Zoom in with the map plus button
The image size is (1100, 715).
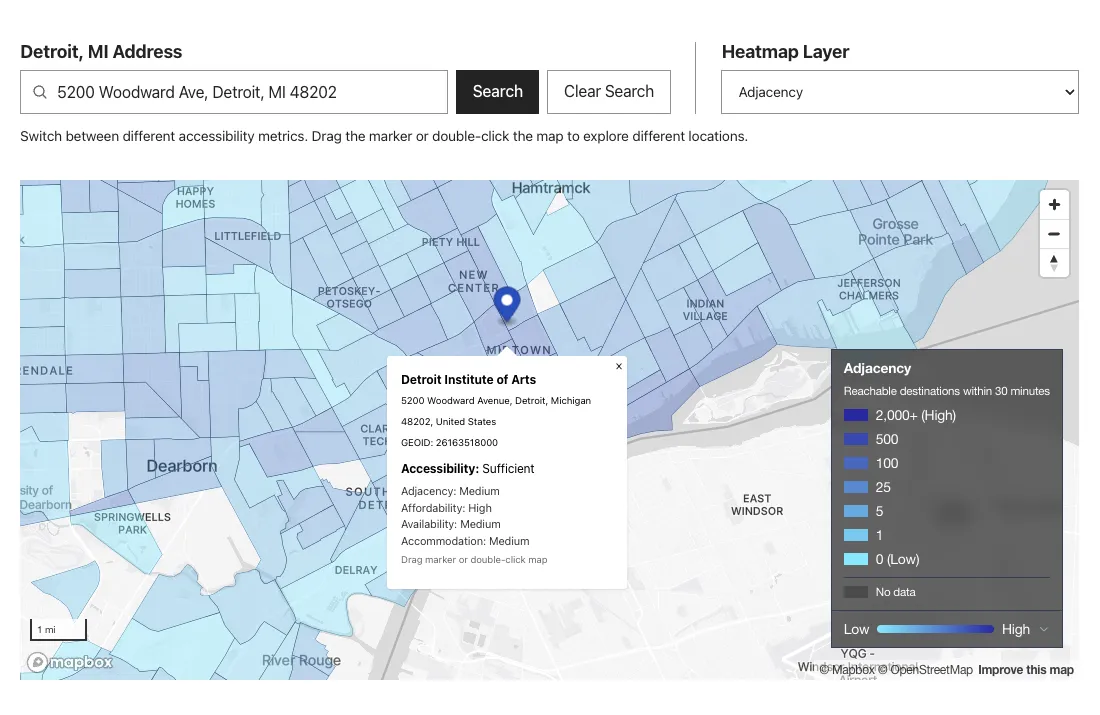1054,205
